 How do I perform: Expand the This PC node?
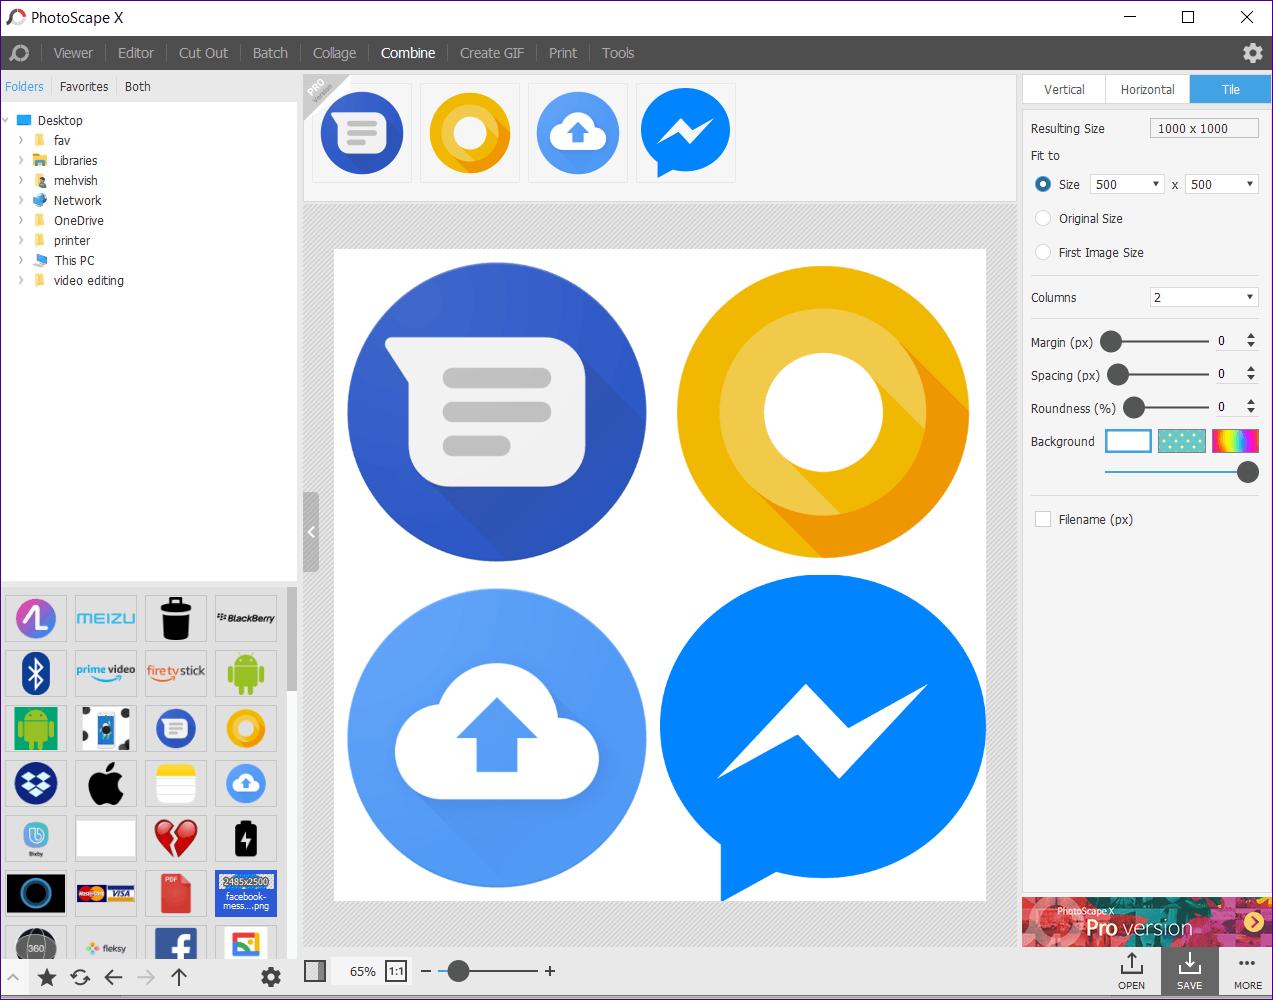21,260
